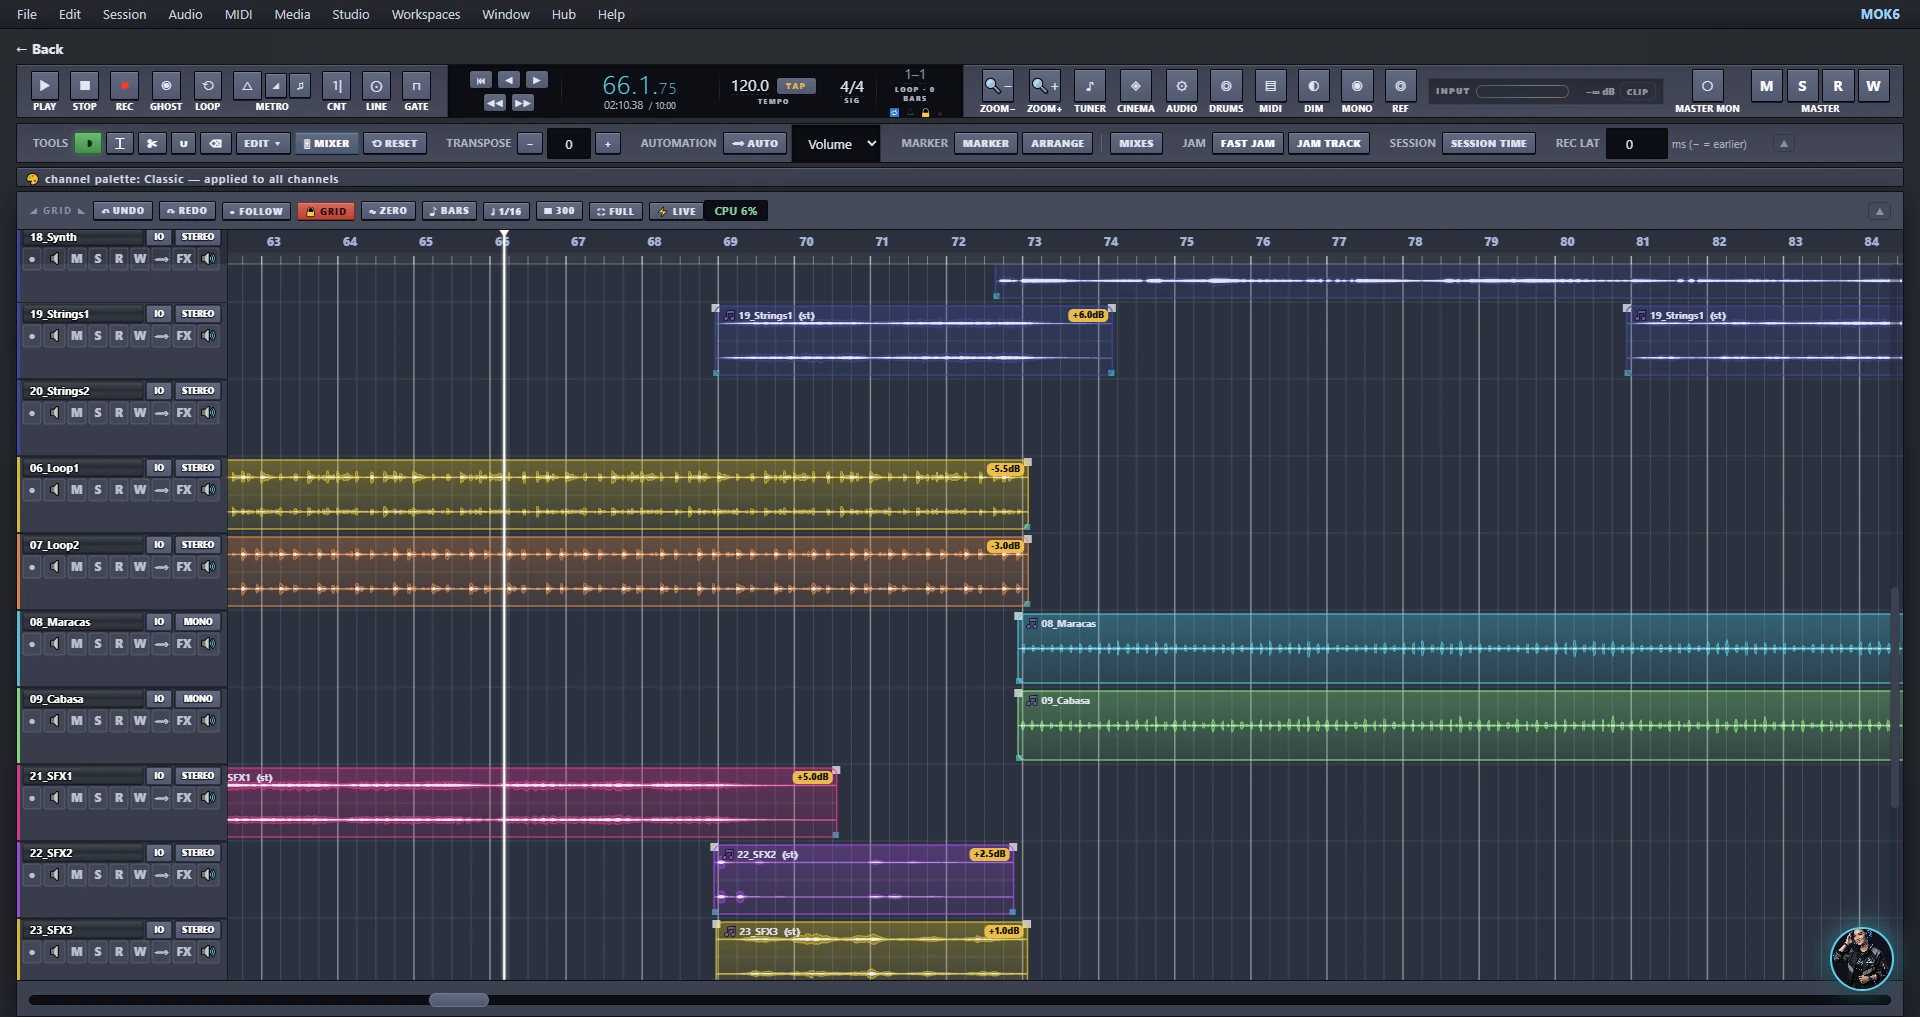
Task: Open the Studio menu
Action: point(350,14)
